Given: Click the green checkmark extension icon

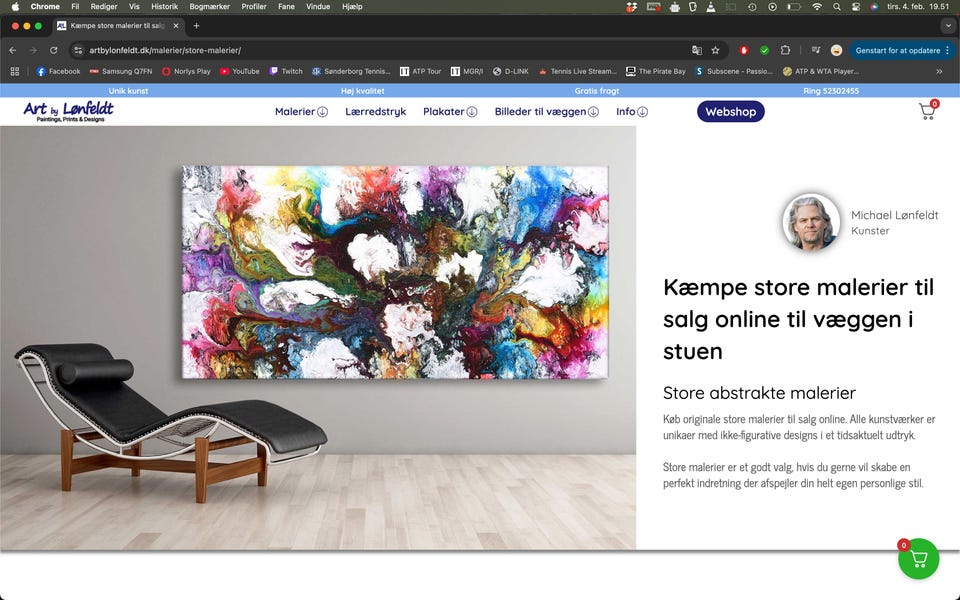Looking at the screenshot, I should (764, 50).
